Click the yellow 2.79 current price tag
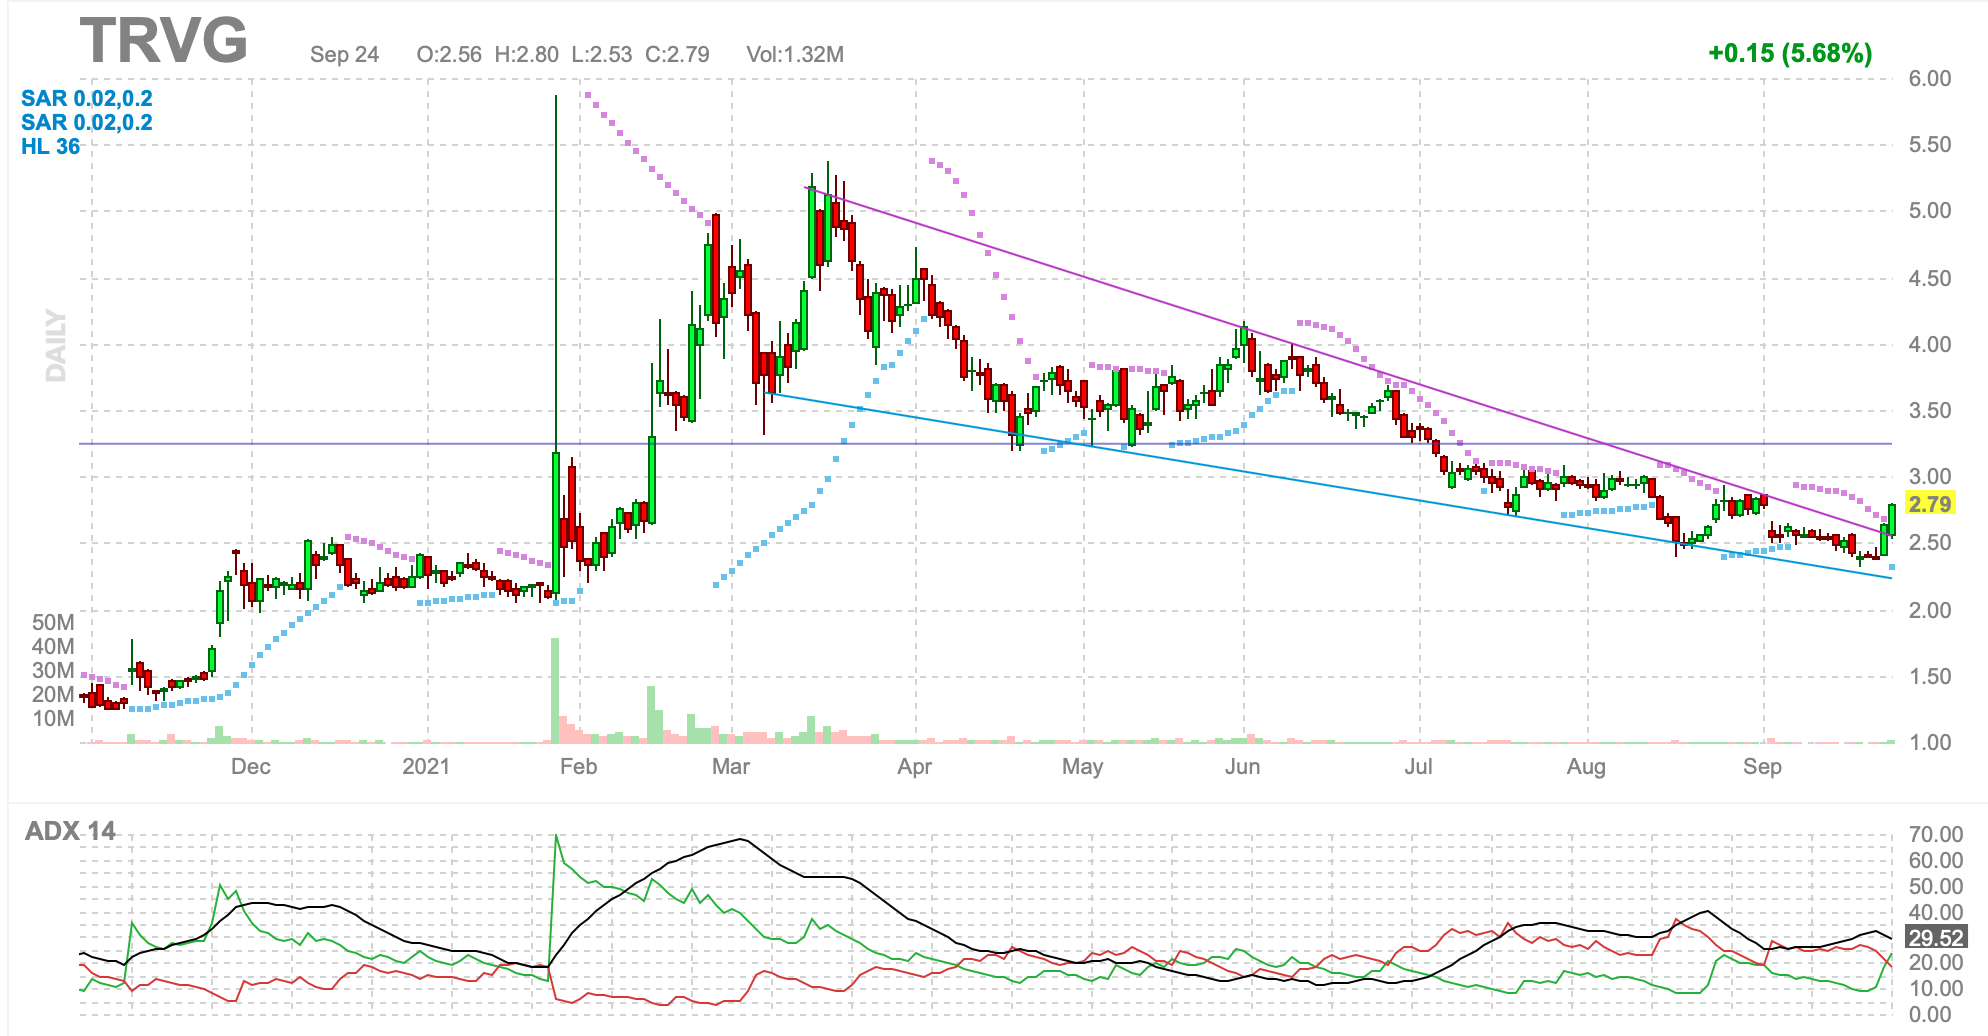The image size is (1988, 1036). tap(1929, 504)
